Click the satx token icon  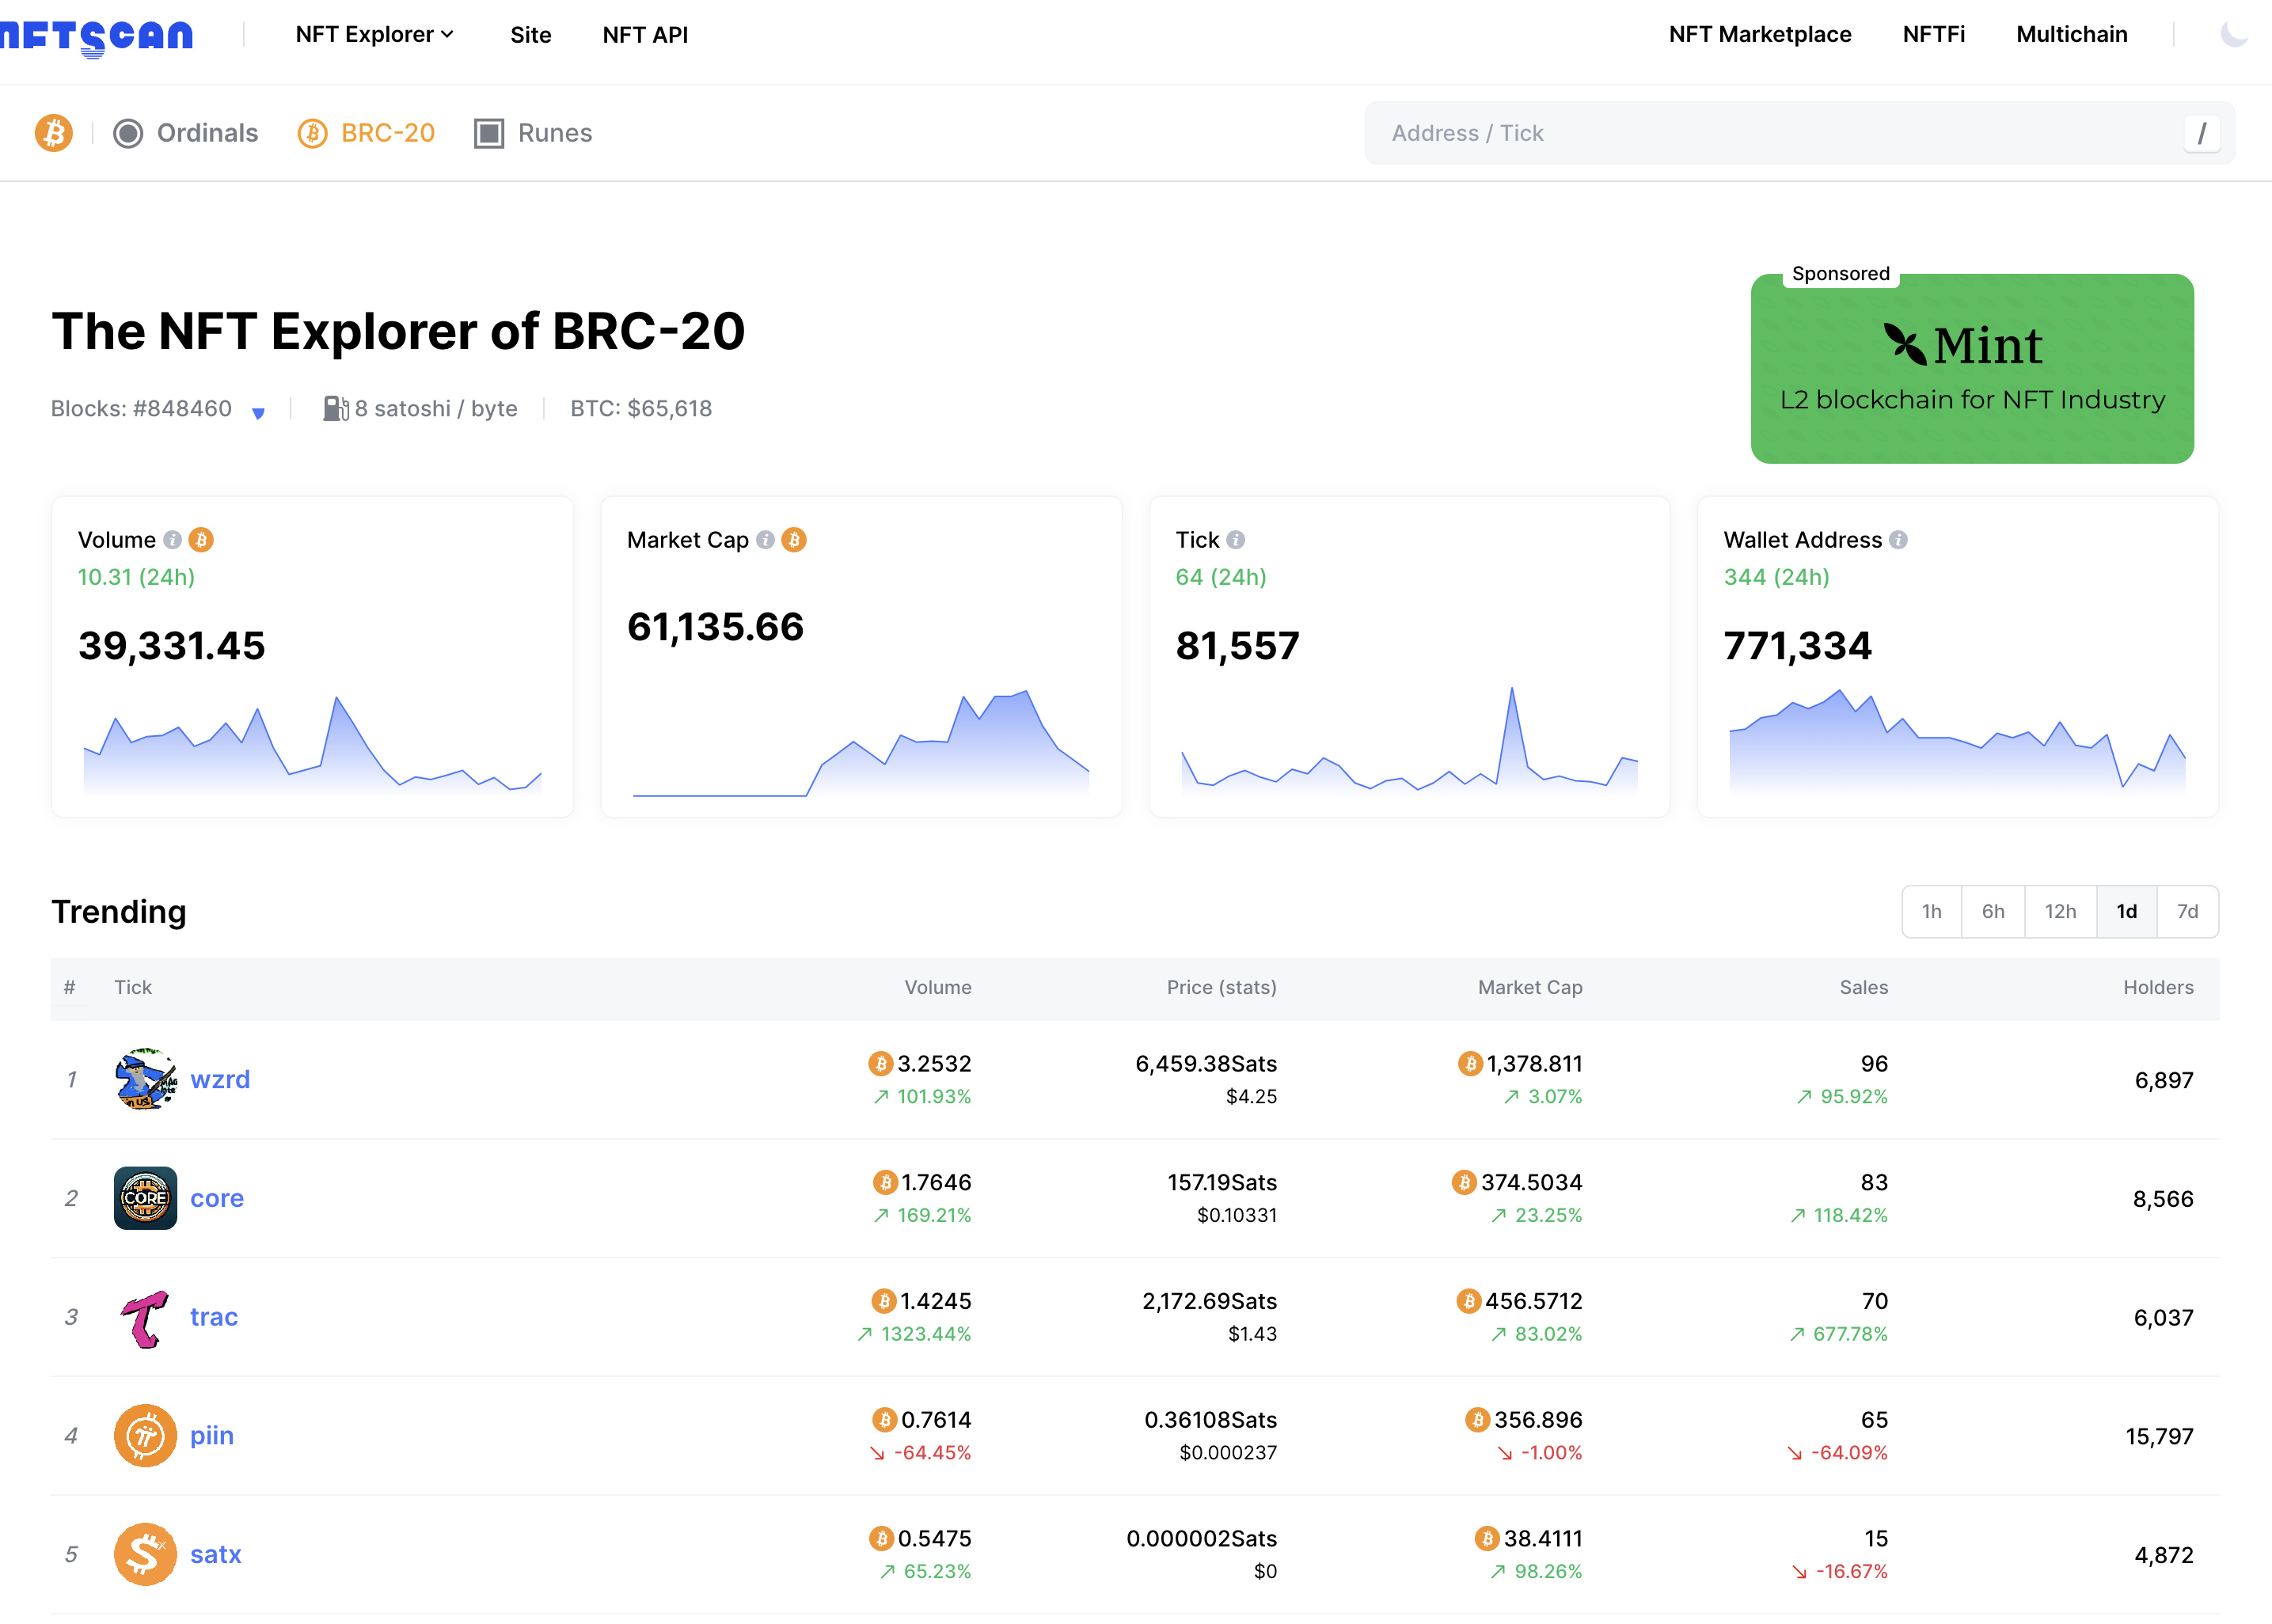[145, 1554]
